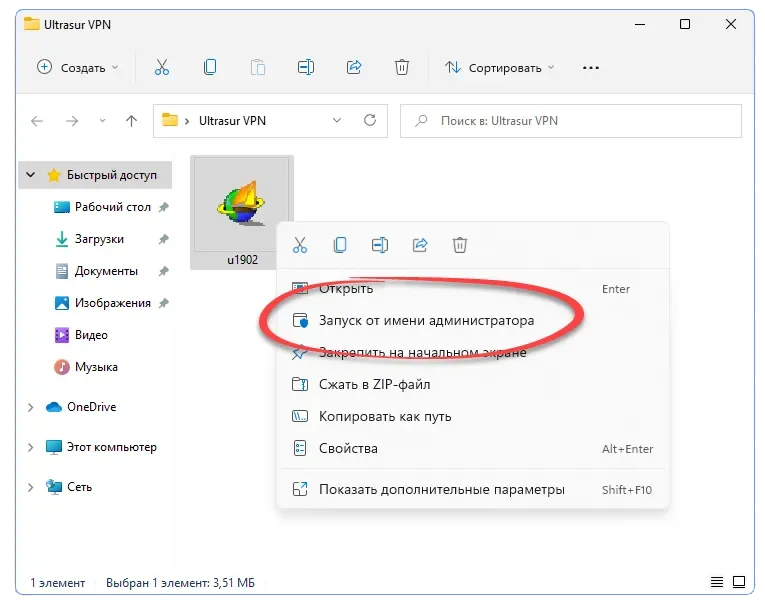Viewport: 765px width, 601px height.
Task: Choose Свойства in the context menu
Action: [472, 448]
